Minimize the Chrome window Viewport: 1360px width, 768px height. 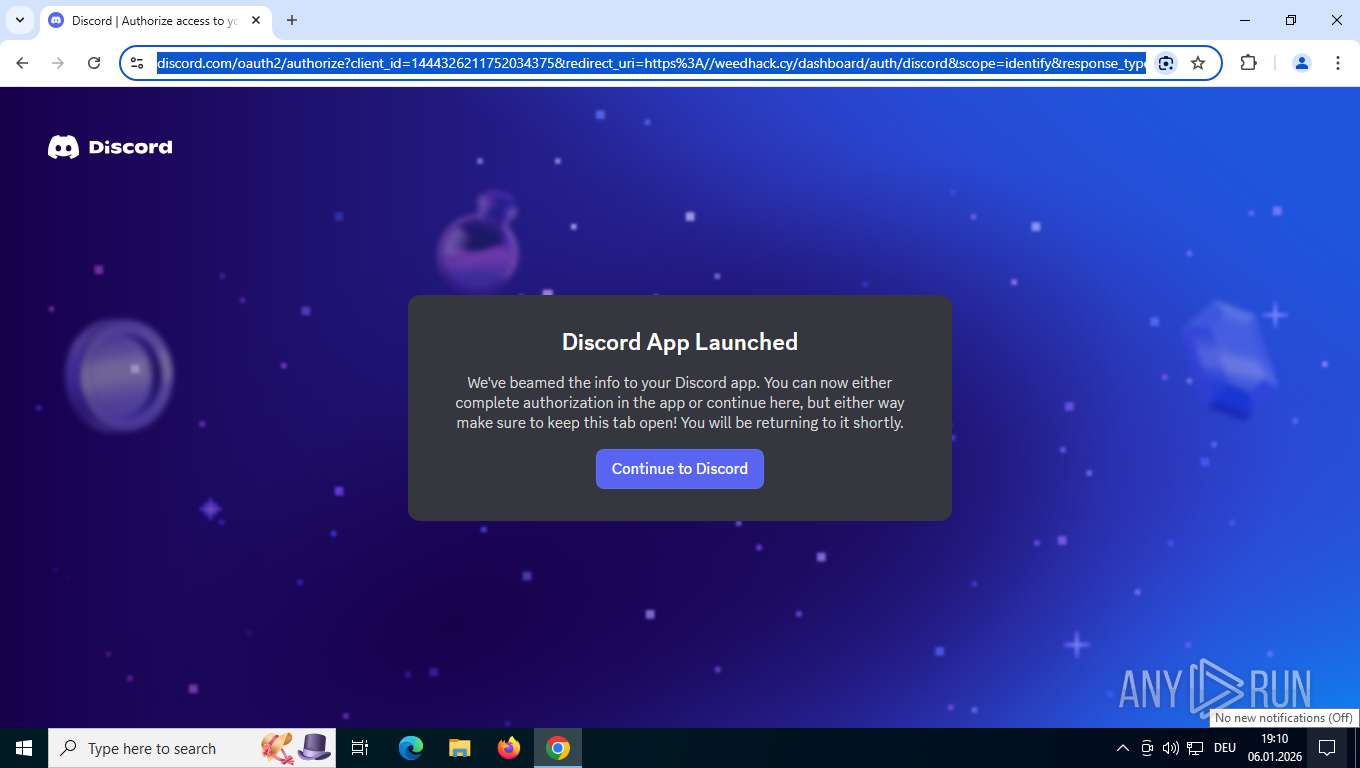tap(1245, 20)
